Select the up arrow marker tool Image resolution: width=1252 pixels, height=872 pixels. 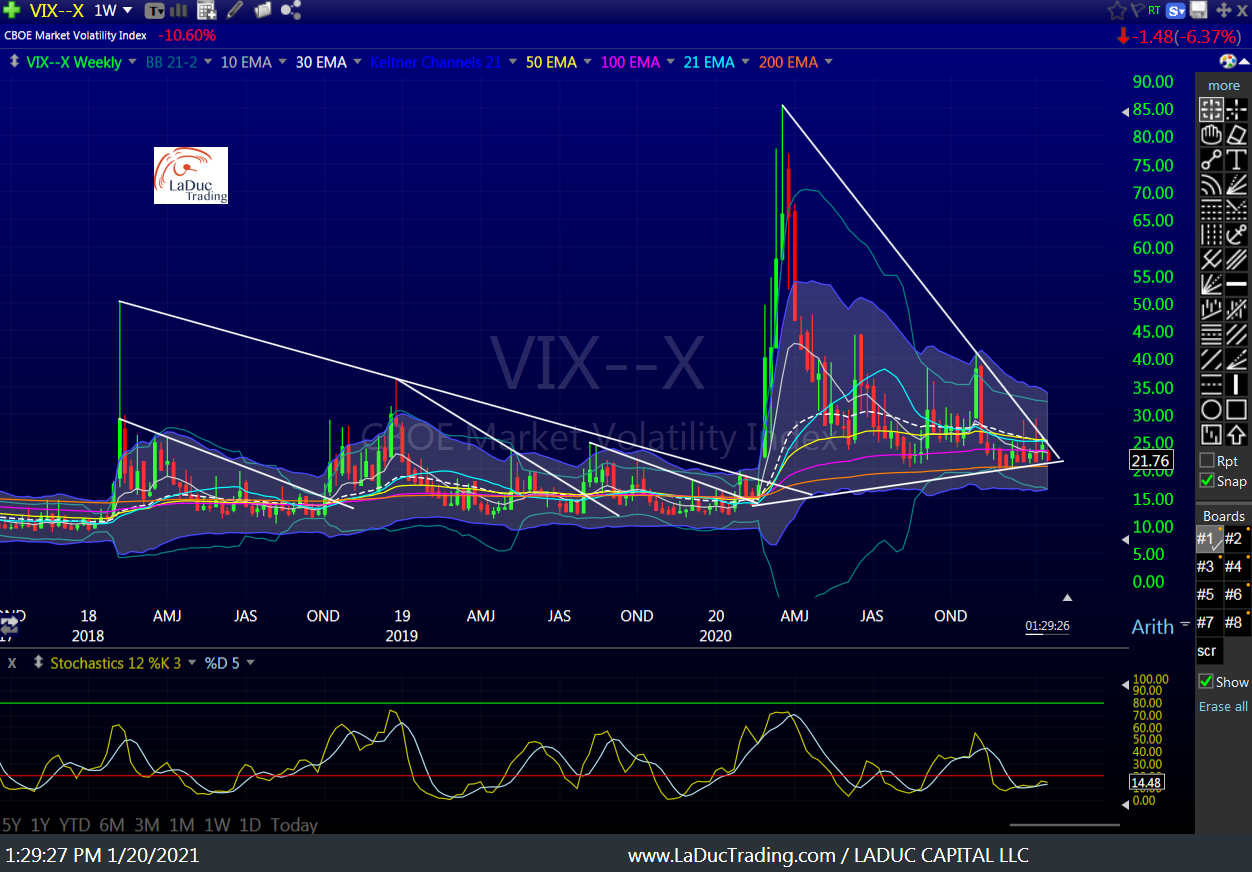[x=1236, y=435]
